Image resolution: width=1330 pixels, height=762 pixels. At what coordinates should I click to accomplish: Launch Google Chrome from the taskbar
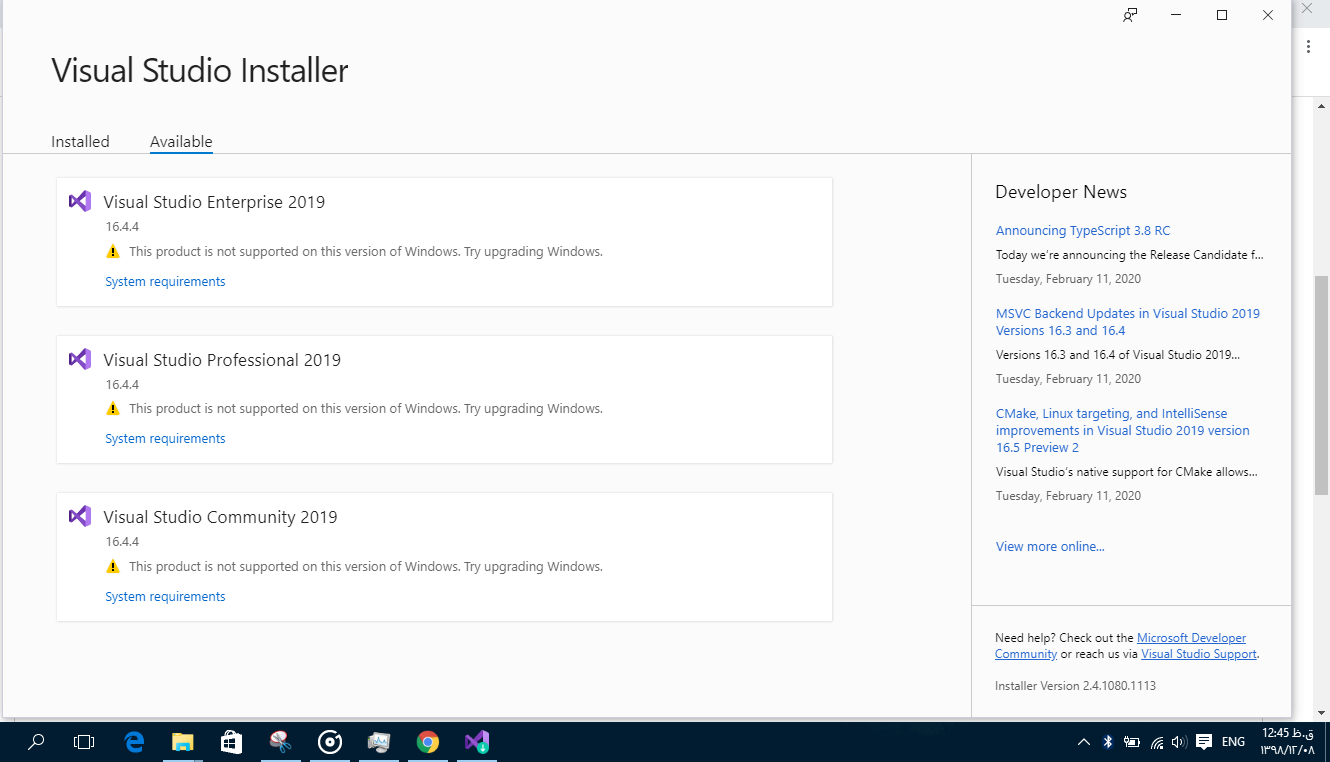pyautogui.click(x=428, y=742)
